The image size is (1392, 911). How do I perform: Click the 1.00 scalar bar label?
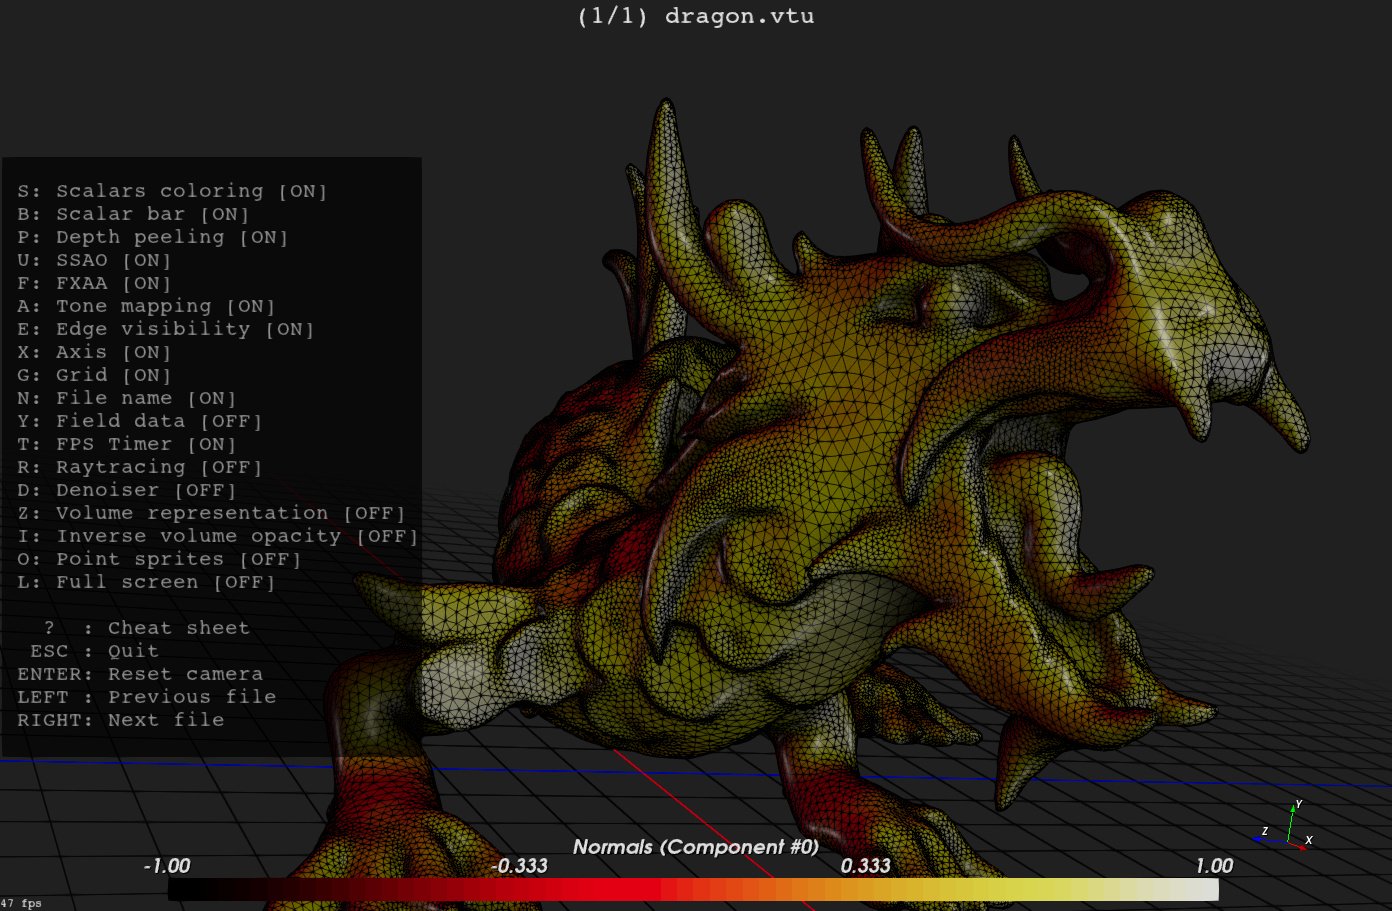(1214, 866)
